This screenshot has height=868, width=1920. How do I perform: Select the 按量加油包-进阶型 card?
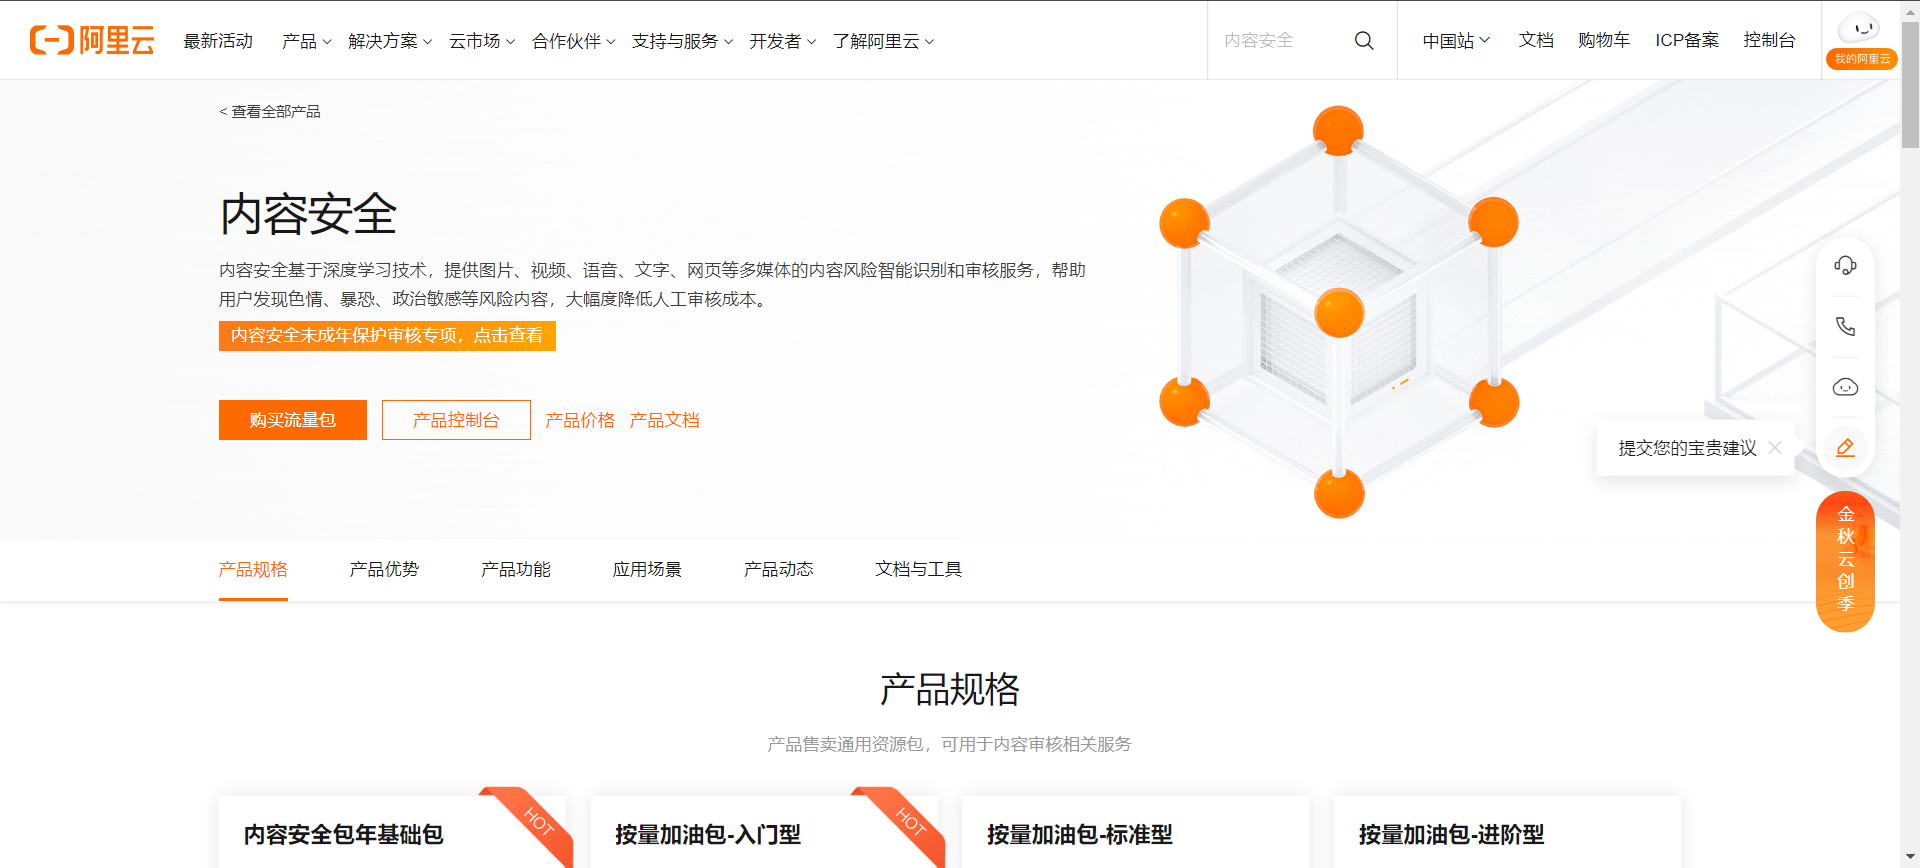coord(1507,832)
